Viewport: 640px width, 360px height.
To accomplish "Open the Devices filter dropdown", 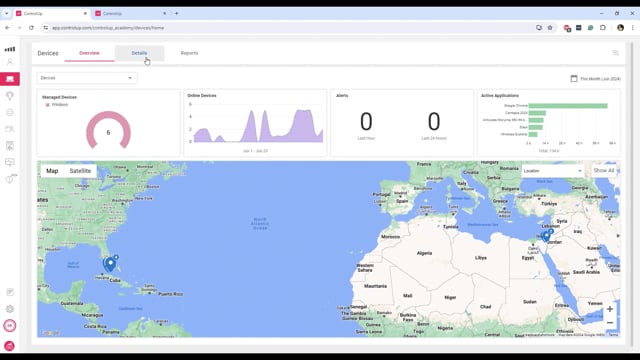I will point(87,78).
